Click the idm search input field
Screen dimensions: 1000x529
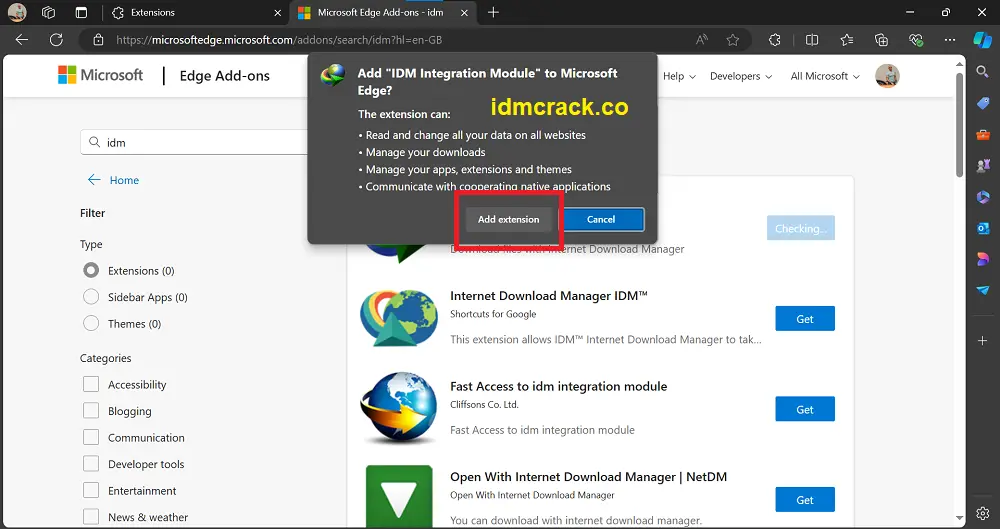(x=195, y=142)
